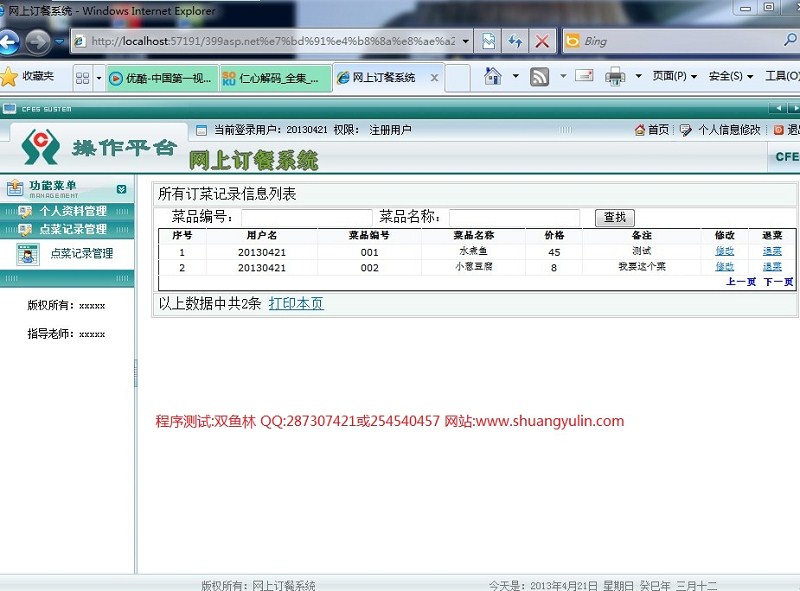Screen dimensions: 800x591
Task: Click 退菜 for the 小葱豆腐 row
Action: coord(772,266)
